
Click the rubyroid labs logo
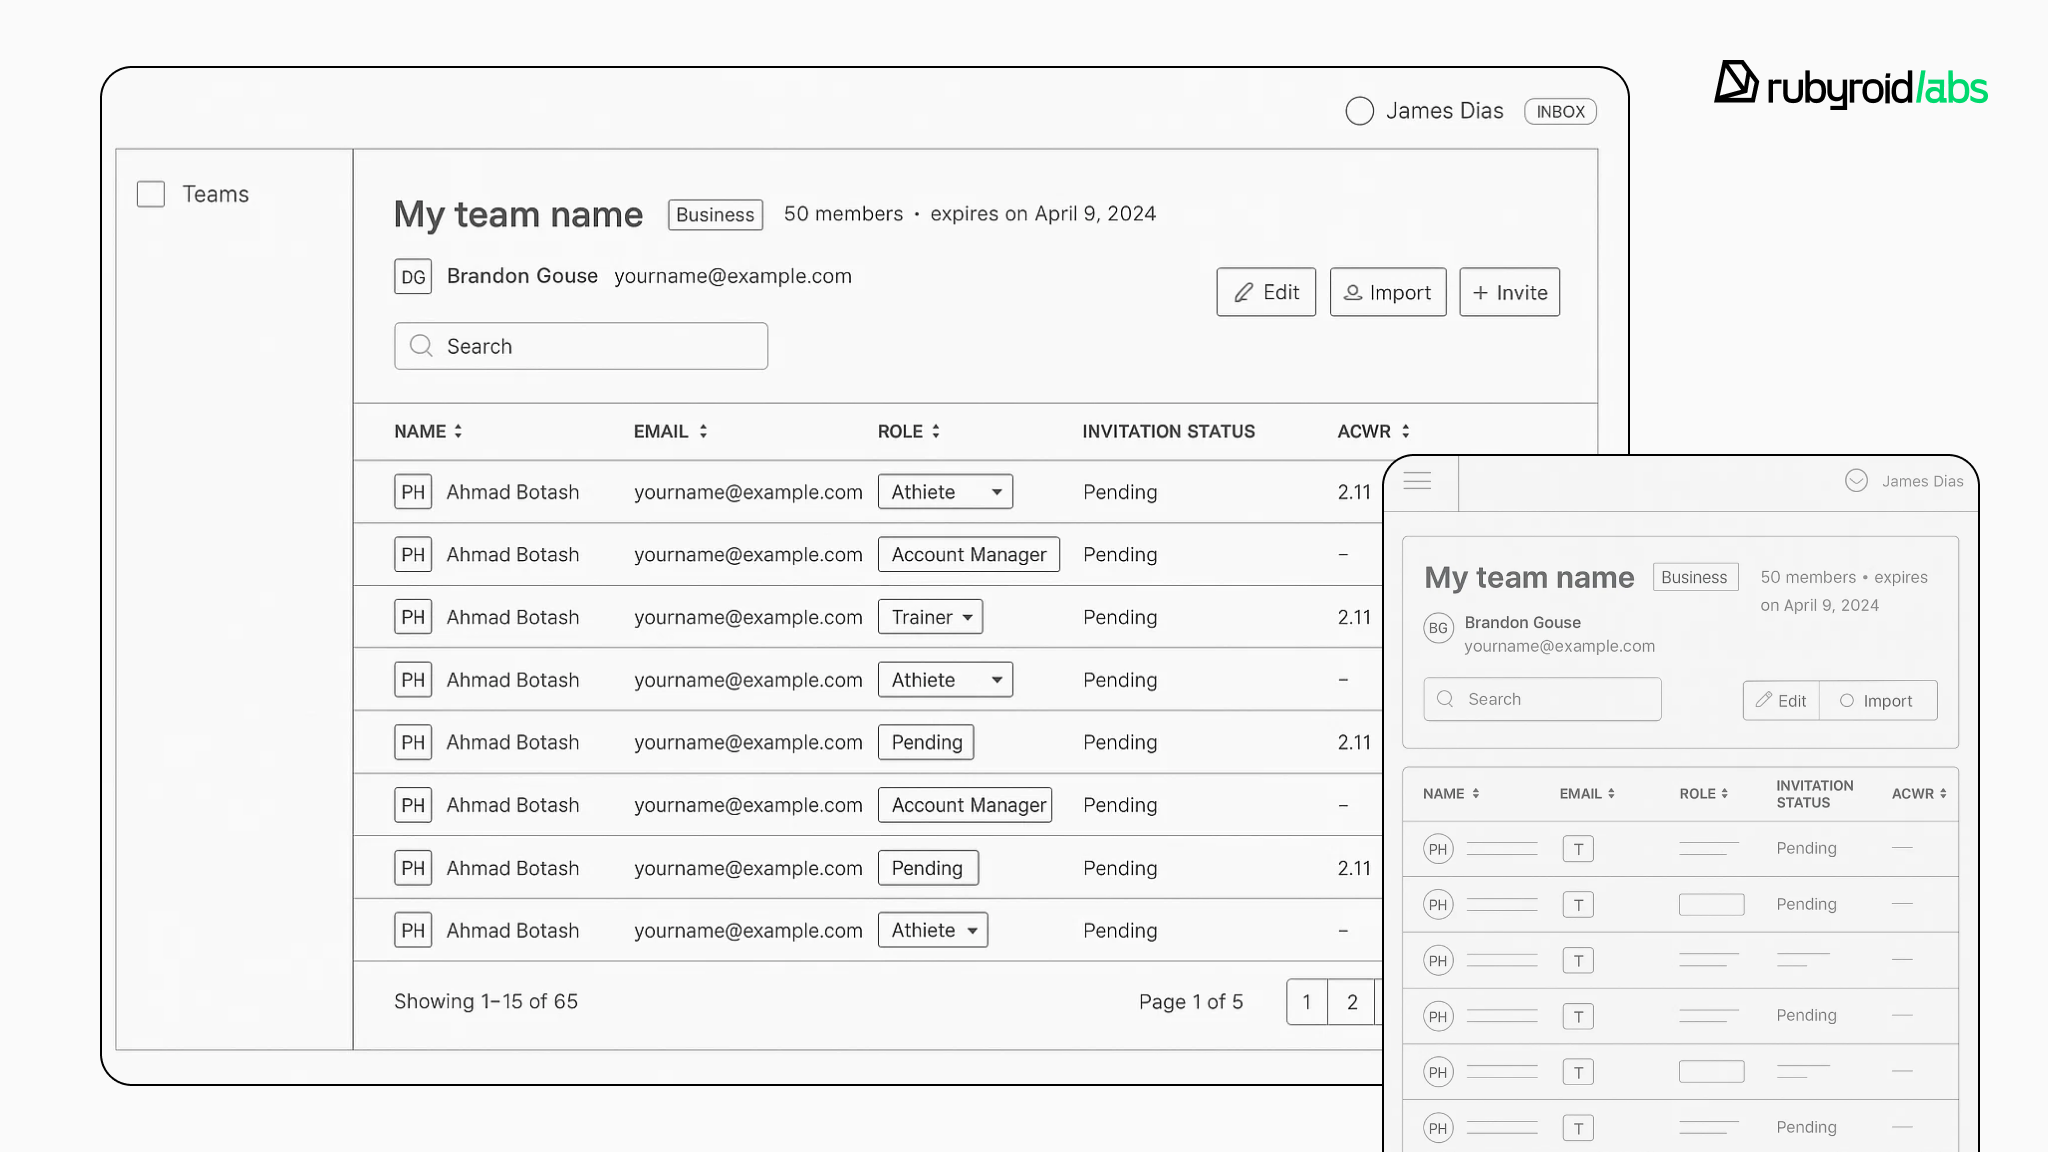(x=1850, y=86)
